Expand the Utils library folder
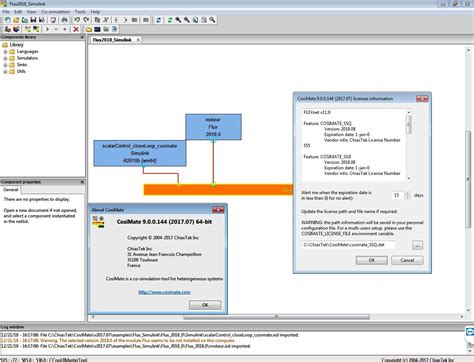The width and height of the screenshot is (474, 362). click(x=5, y=71)
